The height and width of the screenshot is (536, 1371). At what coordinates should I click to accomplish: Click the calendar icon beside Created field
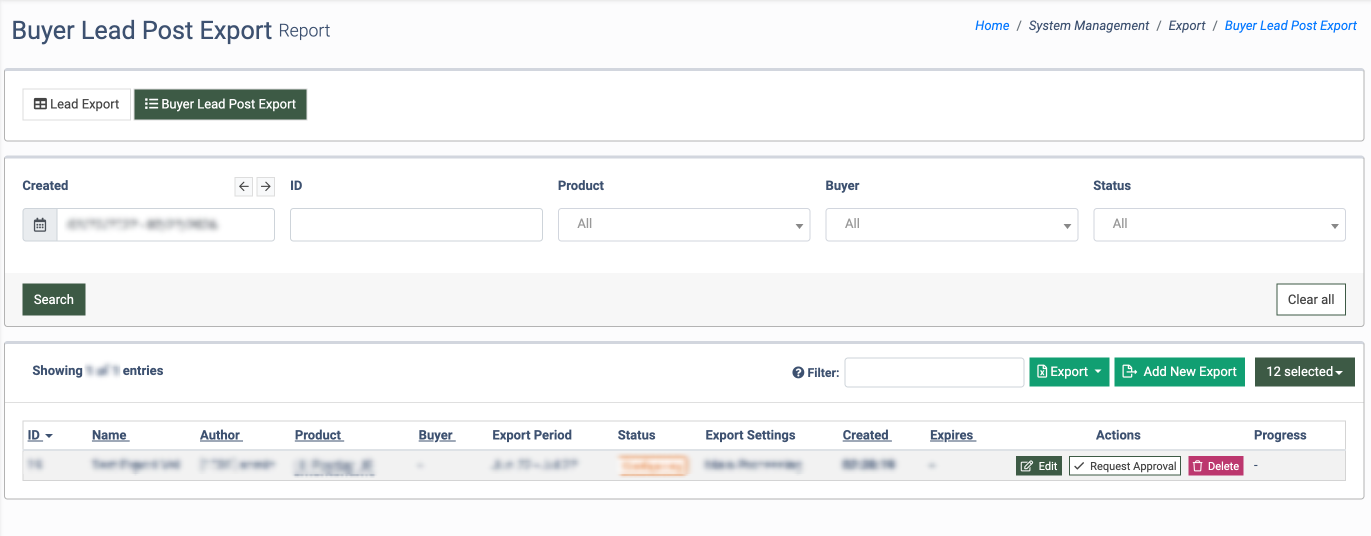(40, 225)
